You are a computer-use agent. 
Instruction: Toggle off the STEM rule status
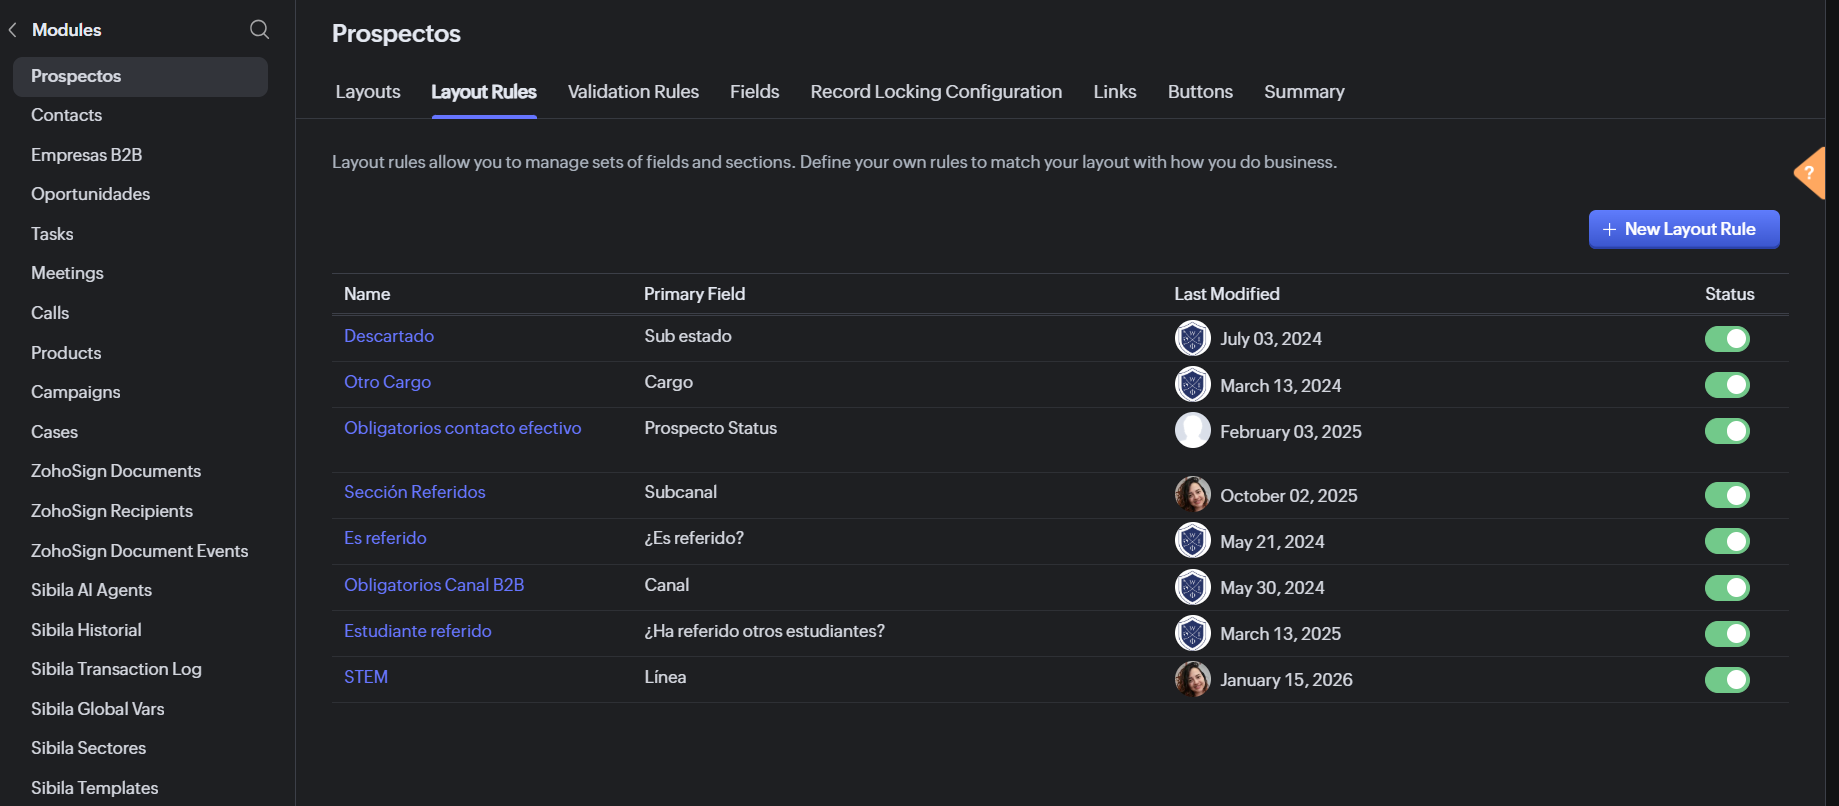click(x=1726, y=680)
